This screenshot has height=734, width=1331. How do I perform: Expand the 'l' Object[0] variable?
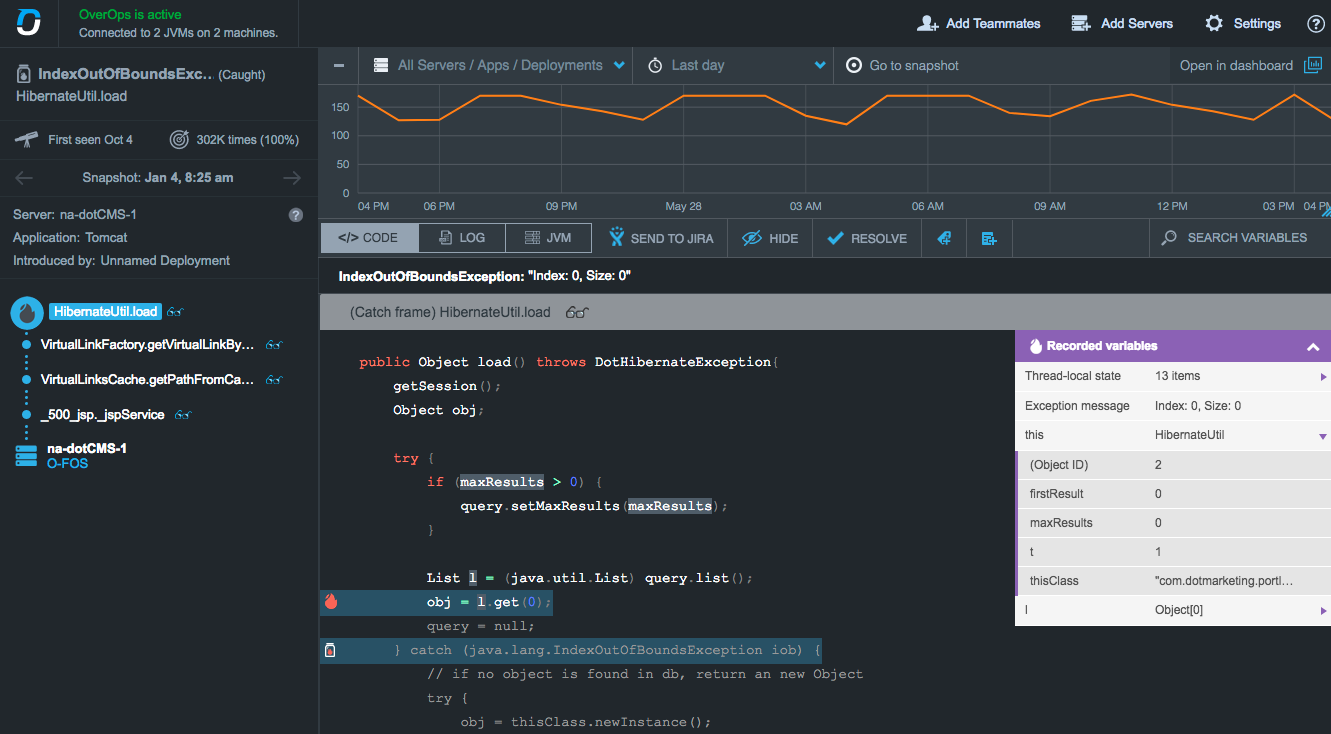(1323, 610)
